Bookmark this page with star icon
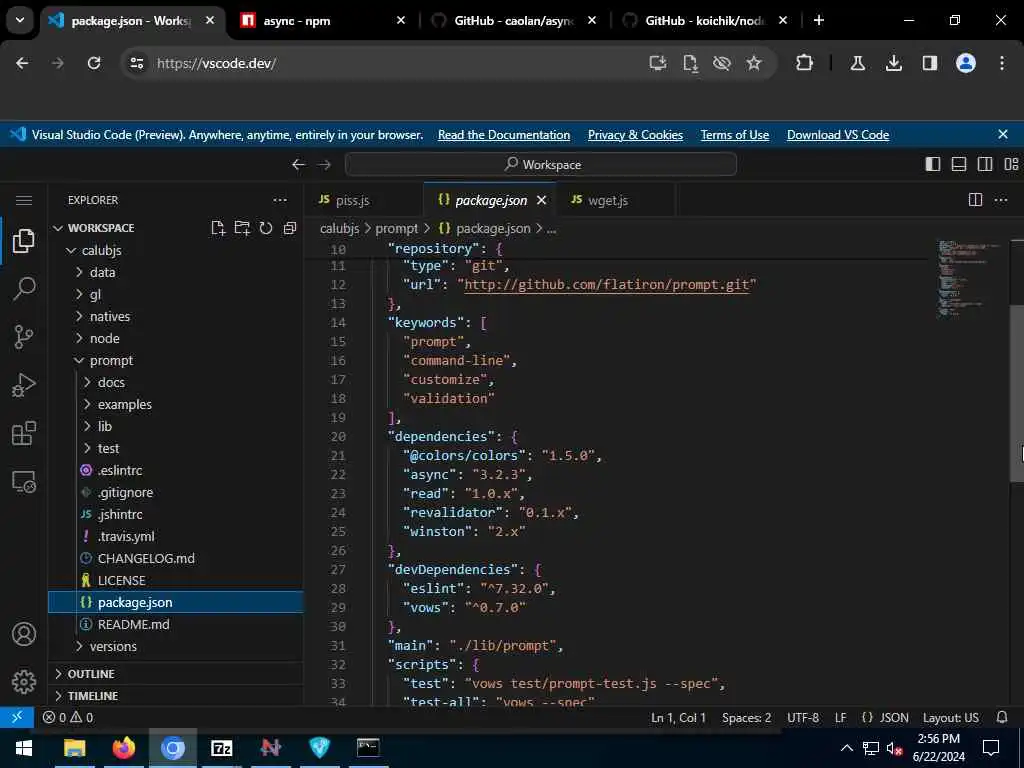The height and width of the screenshot is (768, 1024). pyautogui.click(x=754, y=63)
